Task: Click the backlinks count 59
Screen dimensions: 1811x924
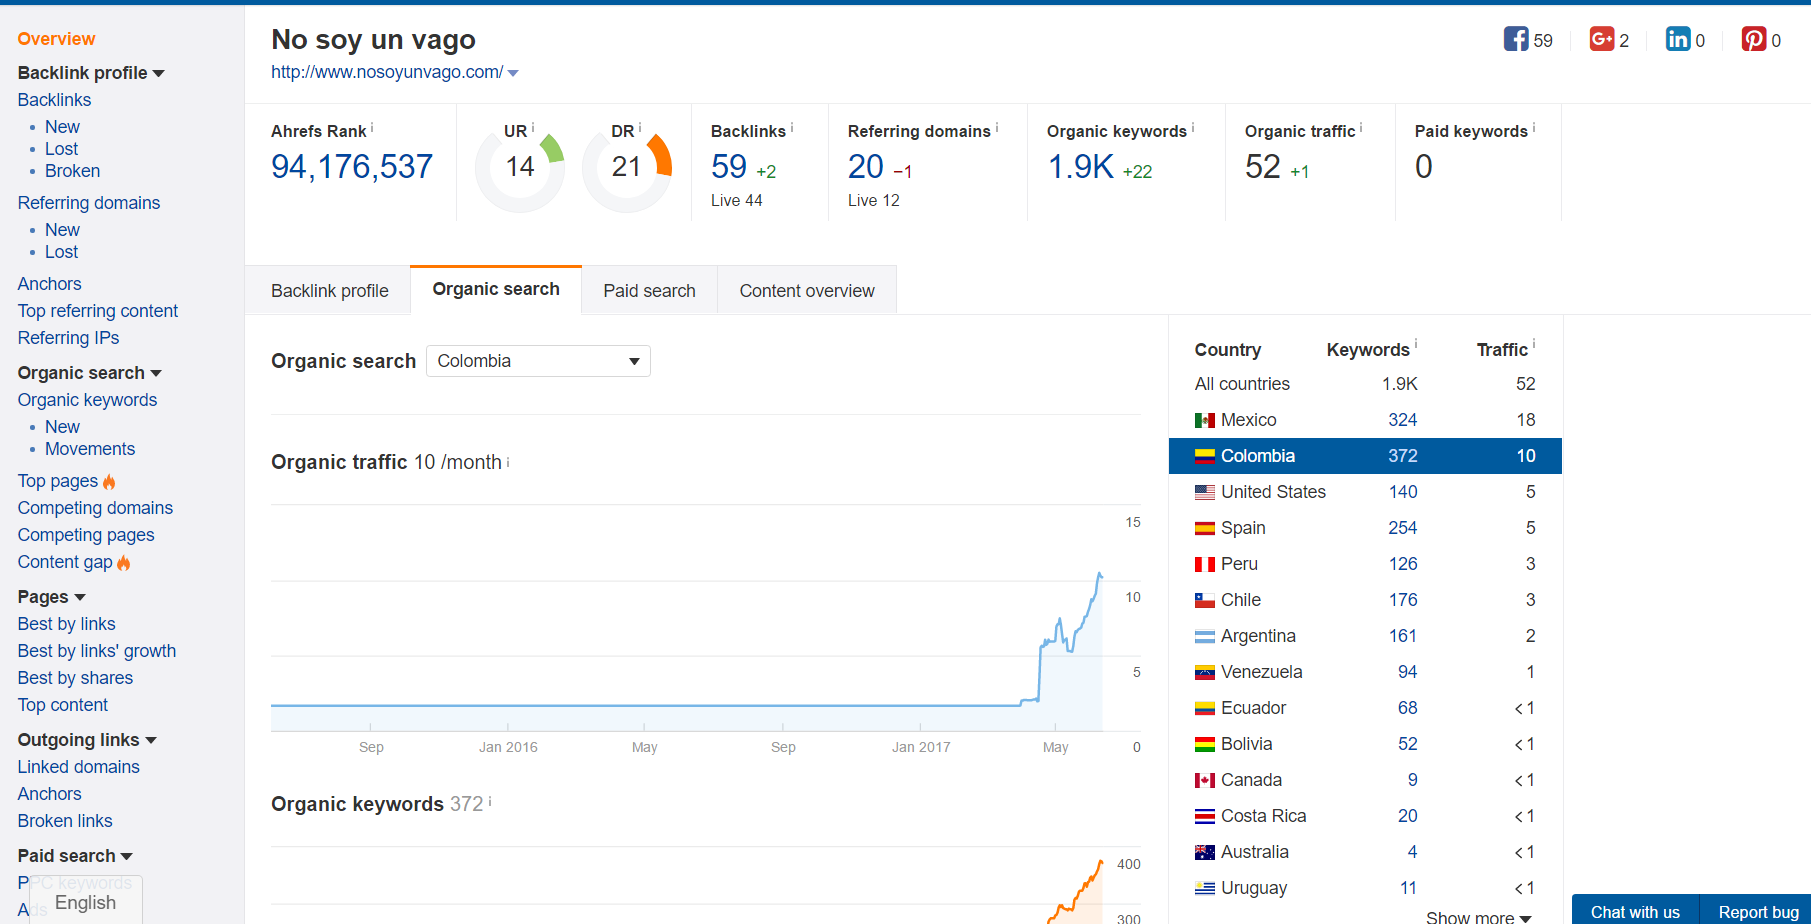Action: tap(729, 166)
